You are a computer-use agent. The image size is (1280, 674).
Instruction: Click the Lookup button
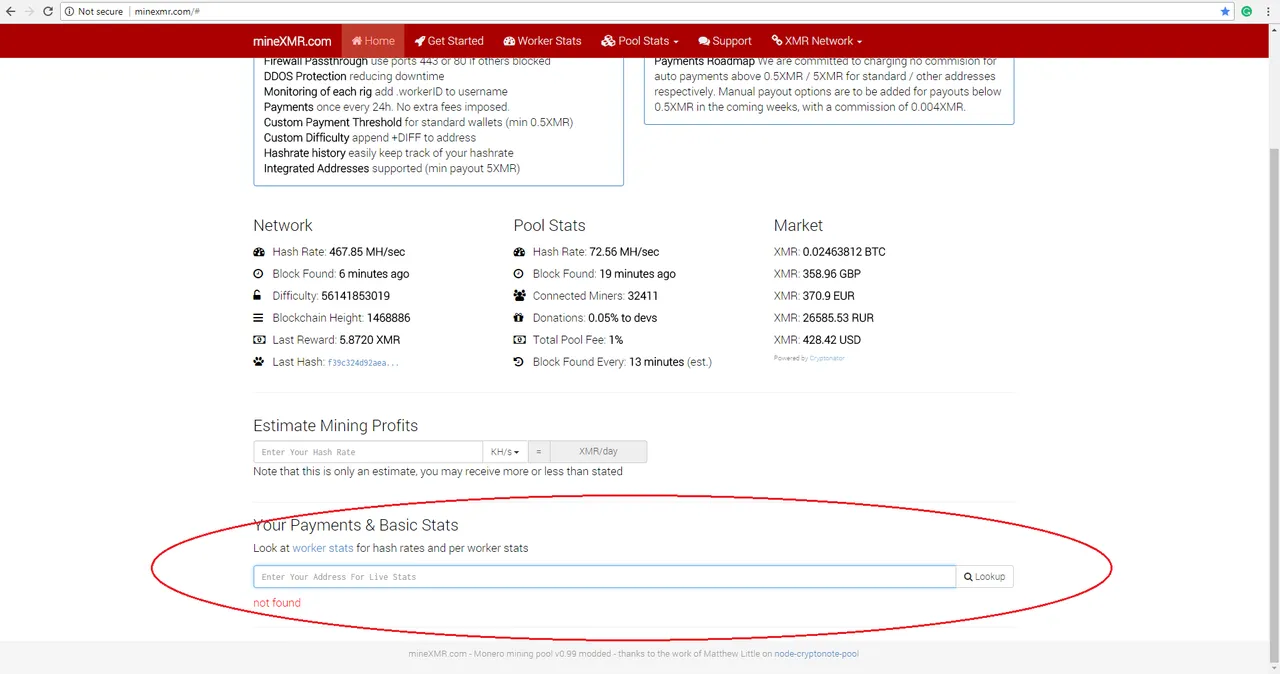coord(985,577)
